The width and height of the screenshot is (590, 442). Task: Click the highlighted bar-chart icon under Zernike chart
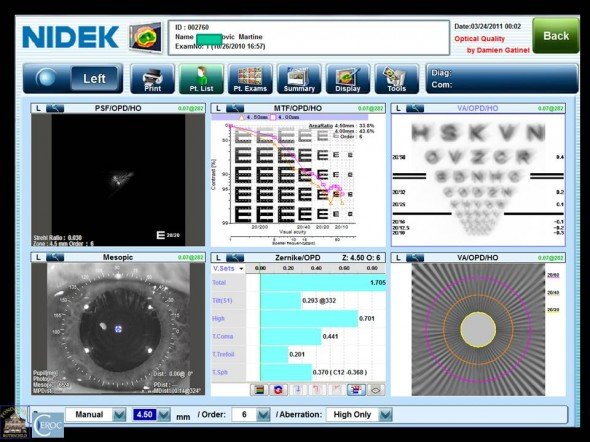click(x=356, y=390)
